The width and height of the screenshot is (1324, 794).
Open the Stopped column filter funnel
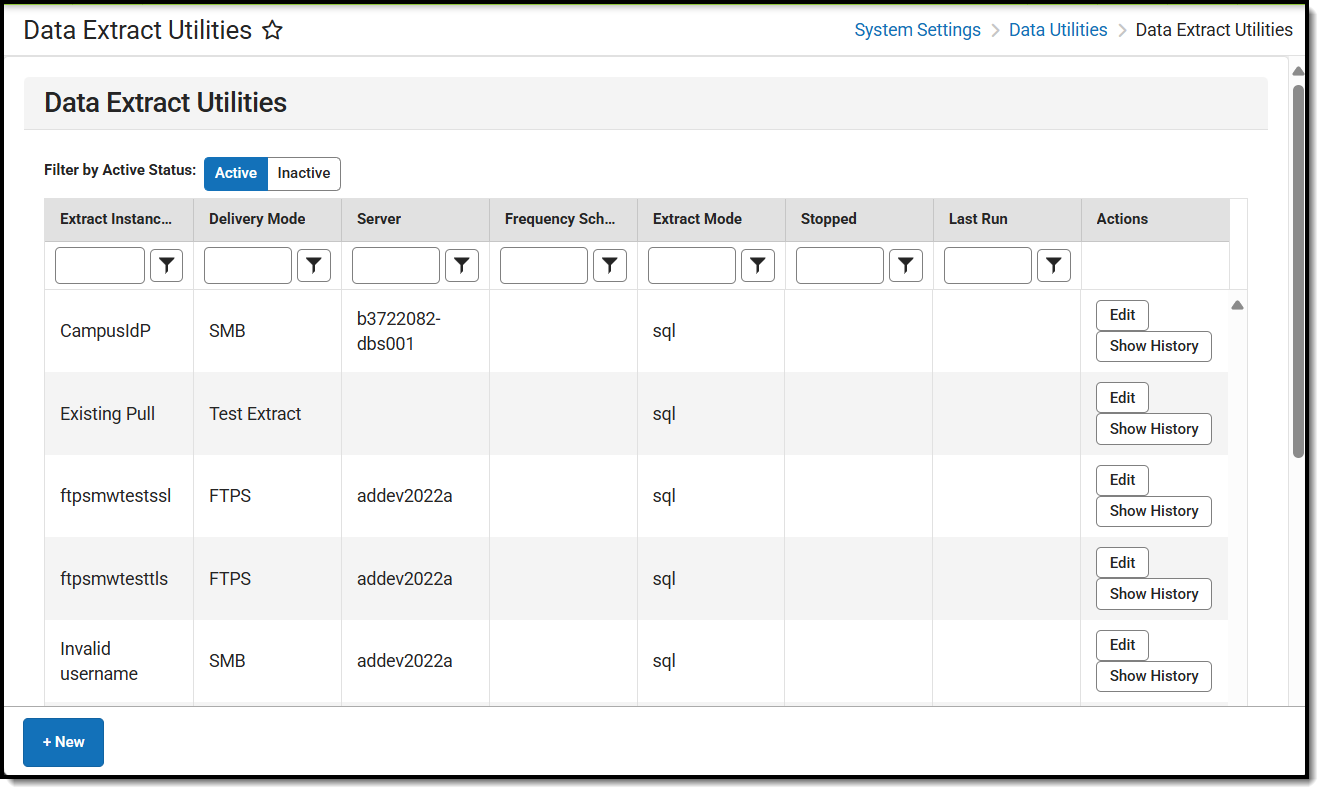coord(906,265)
